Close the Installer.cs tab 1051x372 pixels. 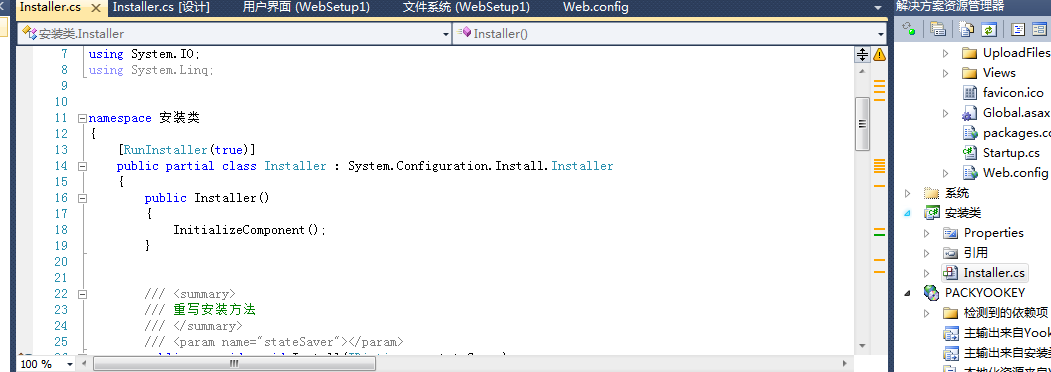pos(97,8)
